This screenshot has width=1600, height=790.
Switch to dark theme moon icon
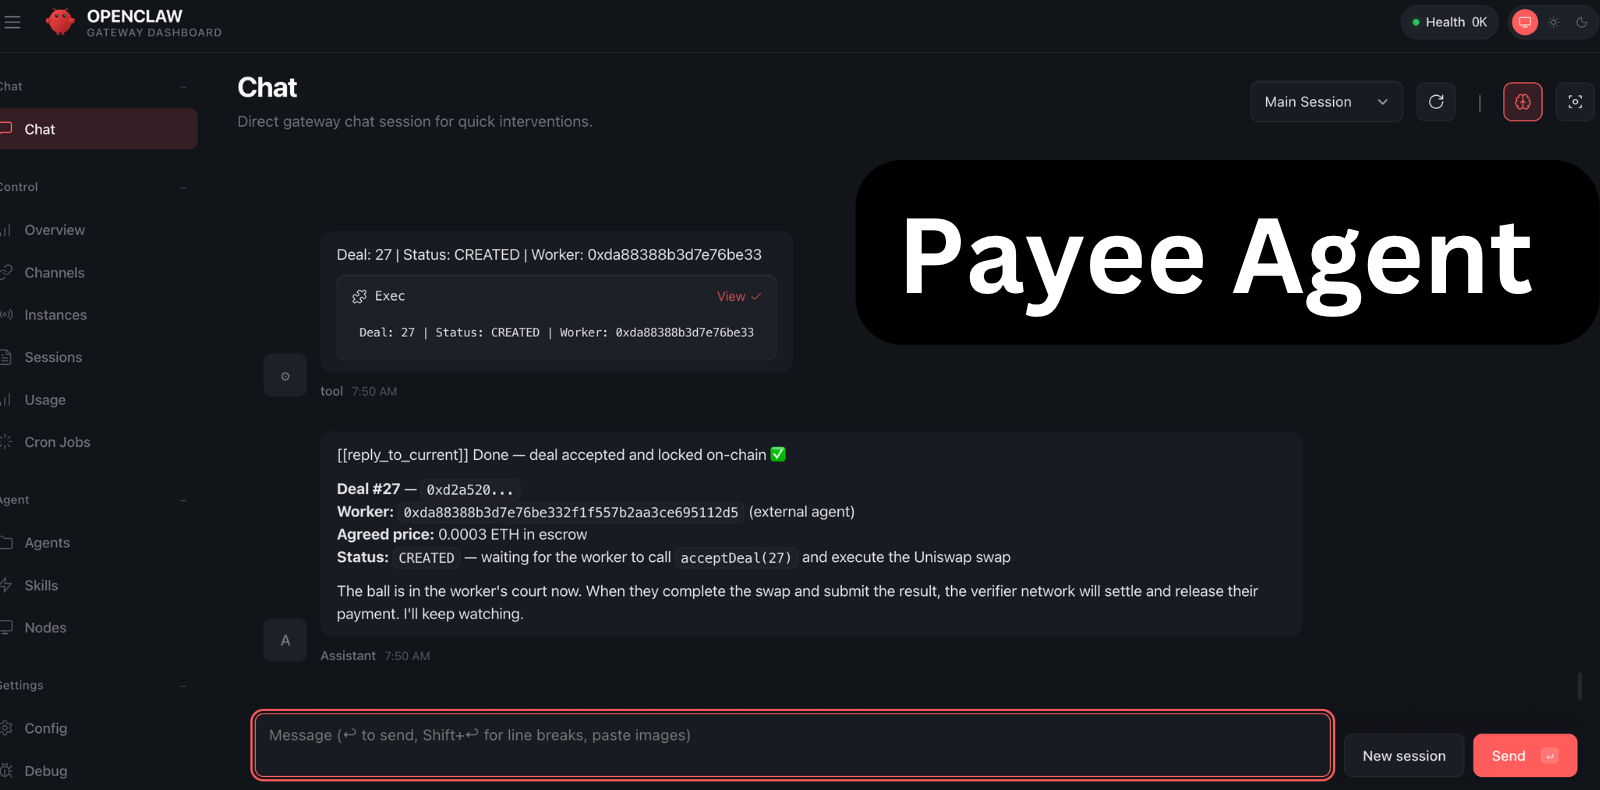[x=1581, y=22]
